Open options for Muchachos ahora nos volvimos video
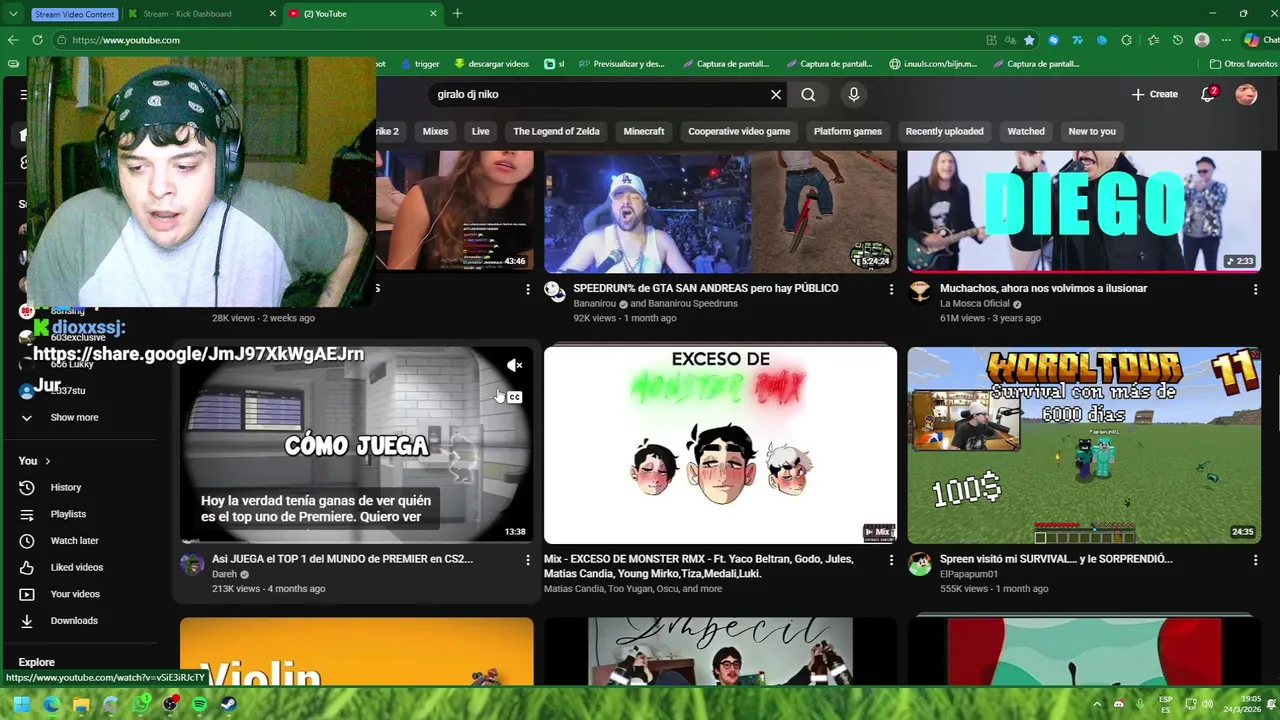1280x720 pixels. [x=1255, y=289]
